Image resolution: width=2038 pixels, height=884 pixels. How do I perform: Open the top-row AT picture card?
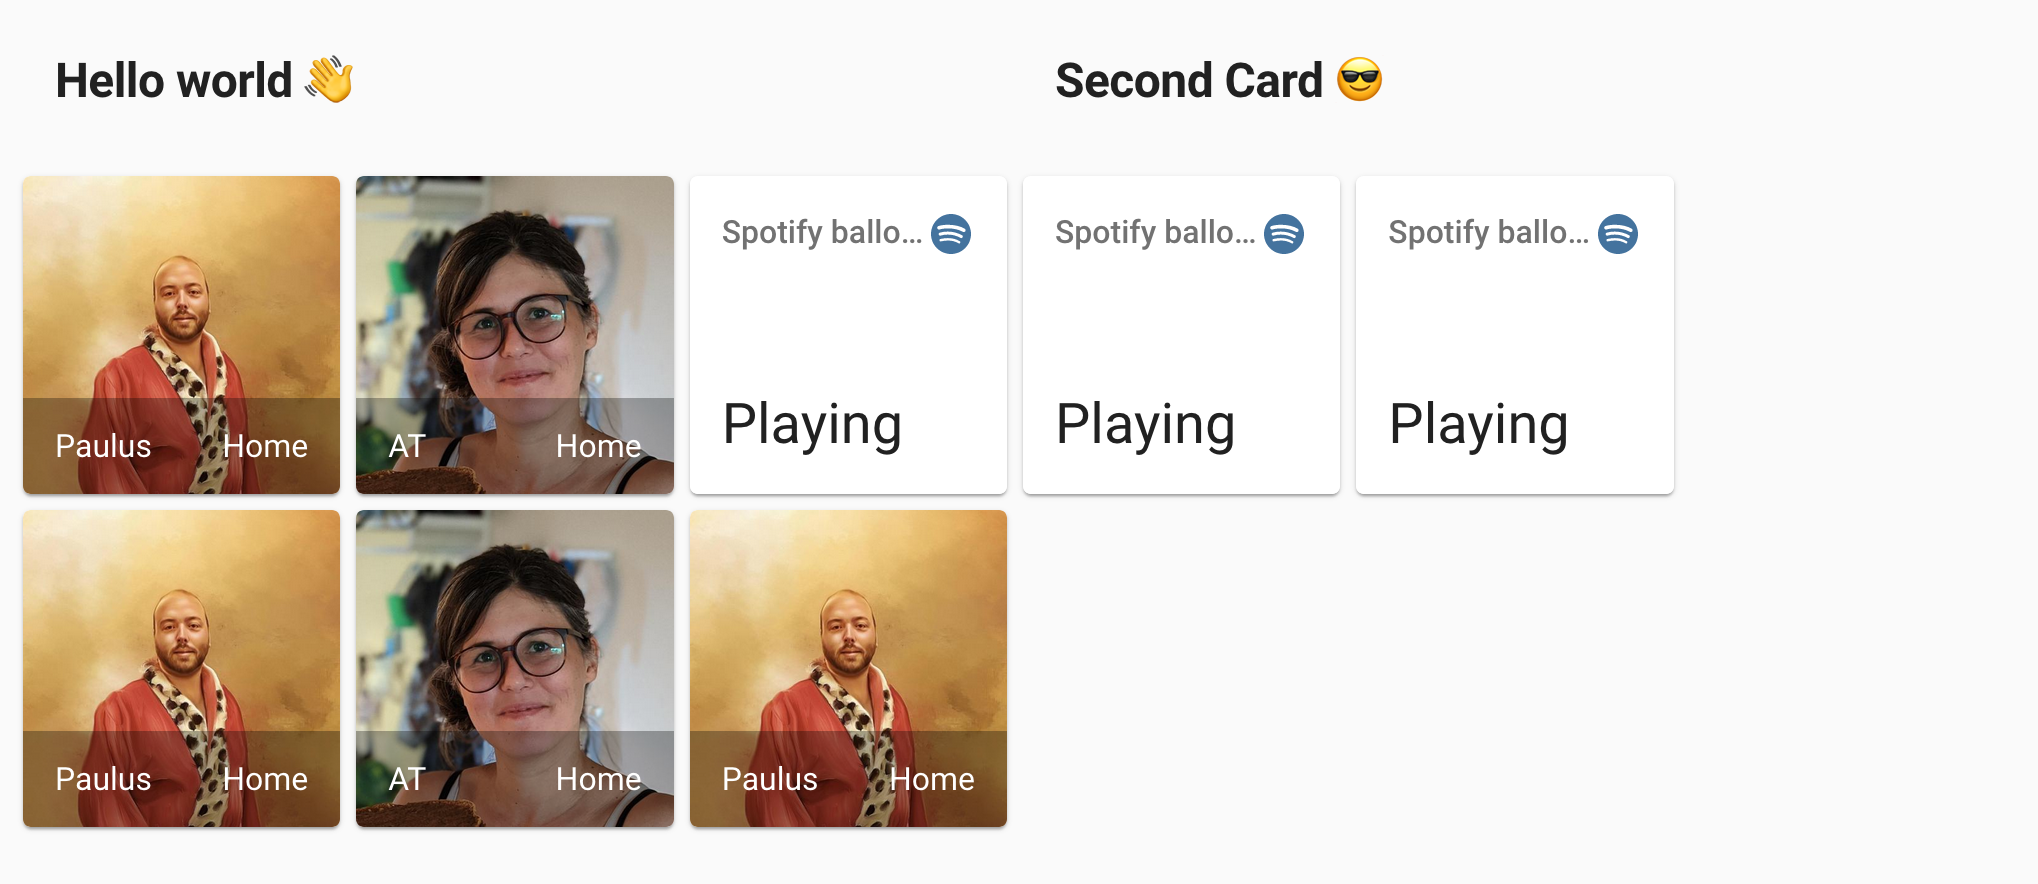[515, 335]
